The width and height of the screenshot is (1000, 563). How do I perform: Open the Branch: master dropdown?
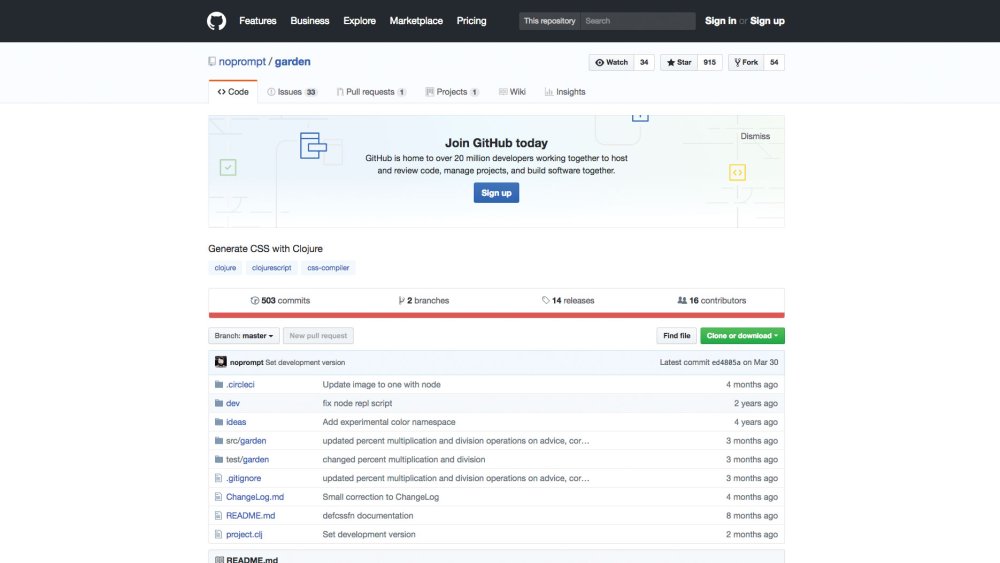[244, 335]
